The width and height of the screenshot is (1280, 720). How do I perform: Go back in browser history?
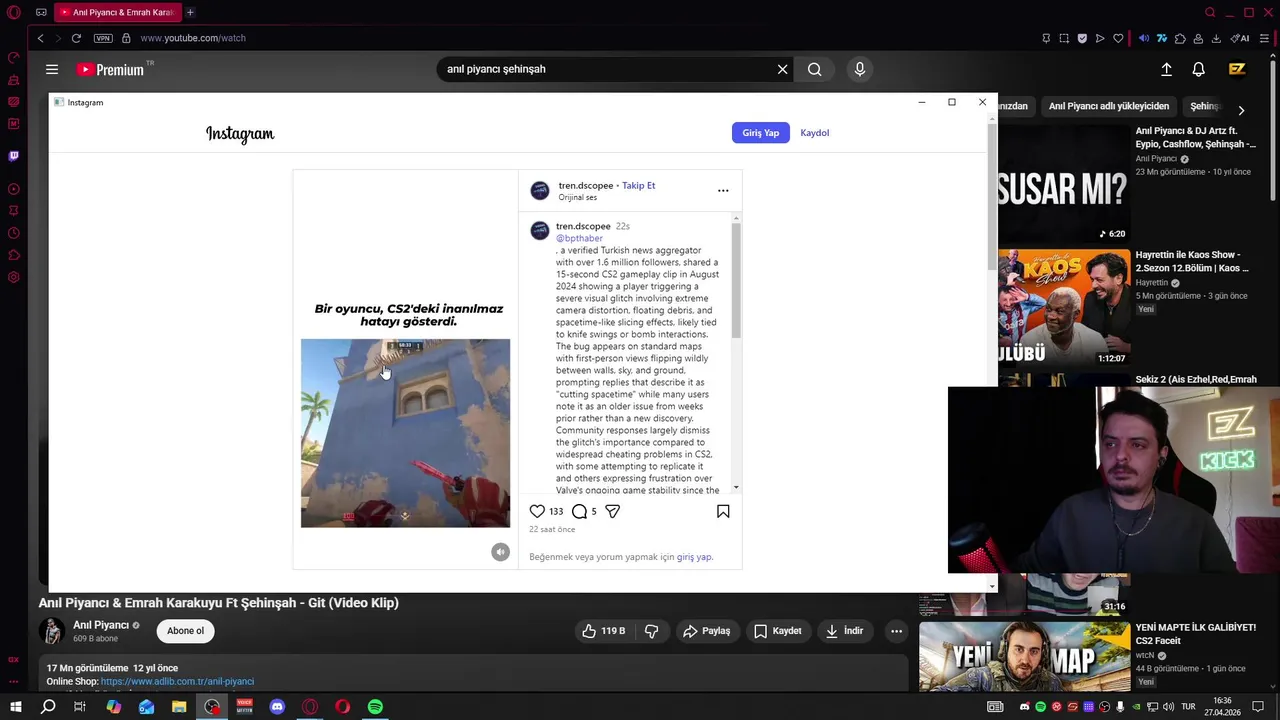point(40,38)
